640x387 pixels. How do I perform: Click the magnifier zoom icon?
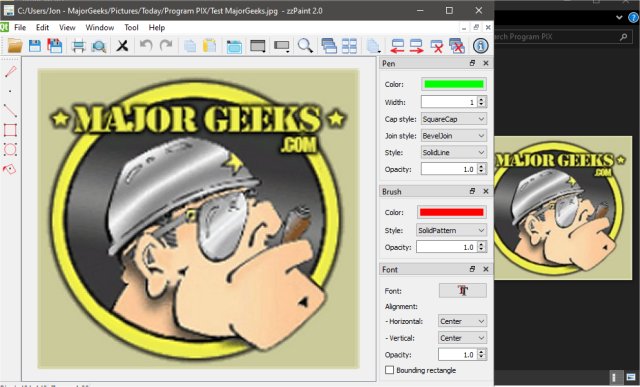coord(305,46)
